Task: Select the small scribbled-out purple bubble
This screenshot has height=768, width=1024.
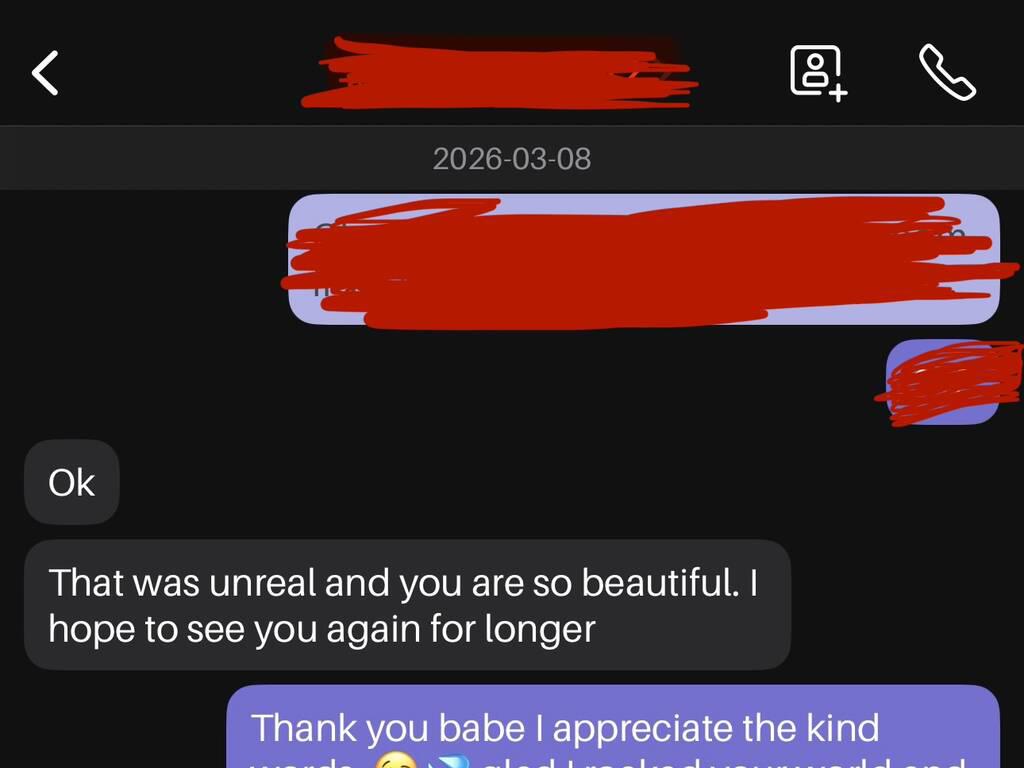Action: coord(942,382)
